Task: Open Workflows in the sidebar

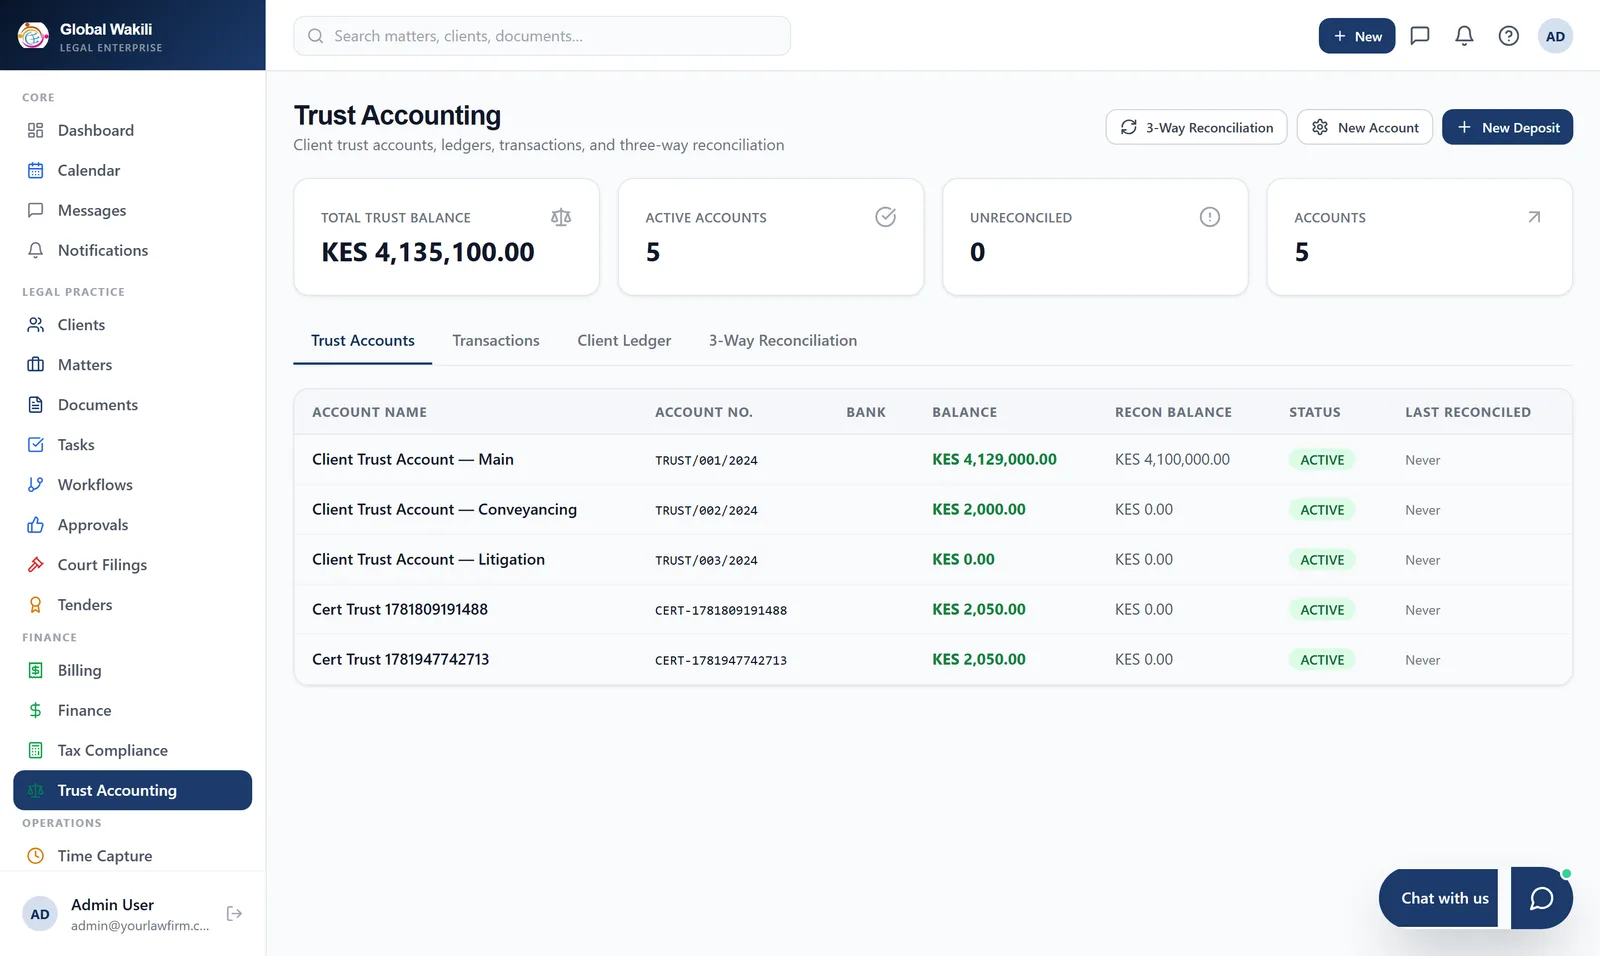Action: (x=132, y=485)
